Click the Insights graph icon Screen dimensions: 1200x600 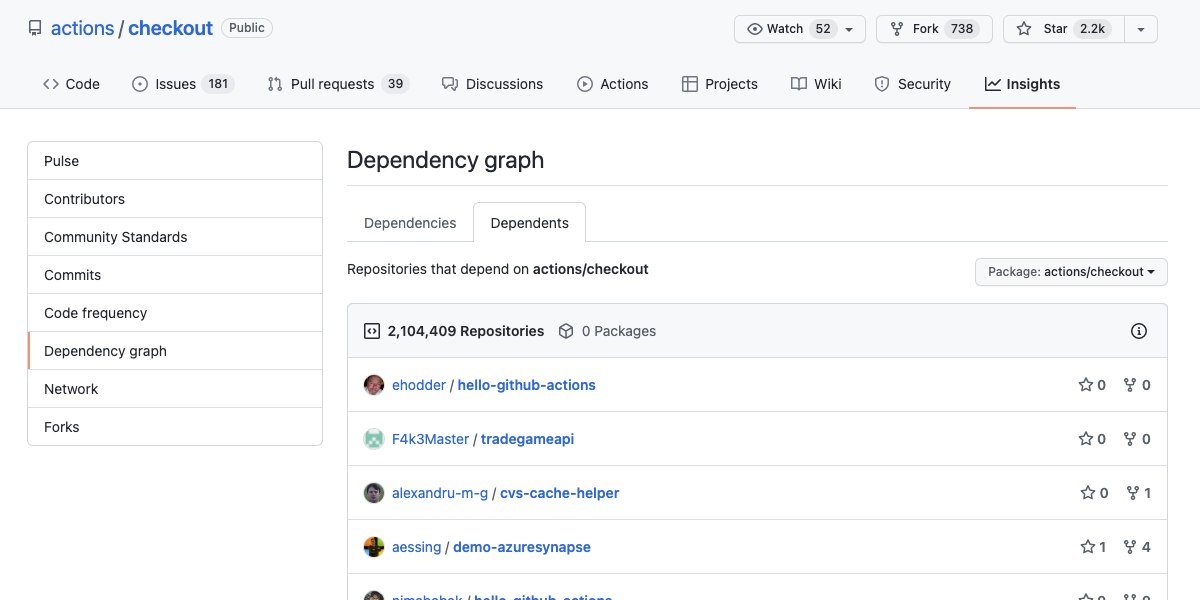[991, 84]
